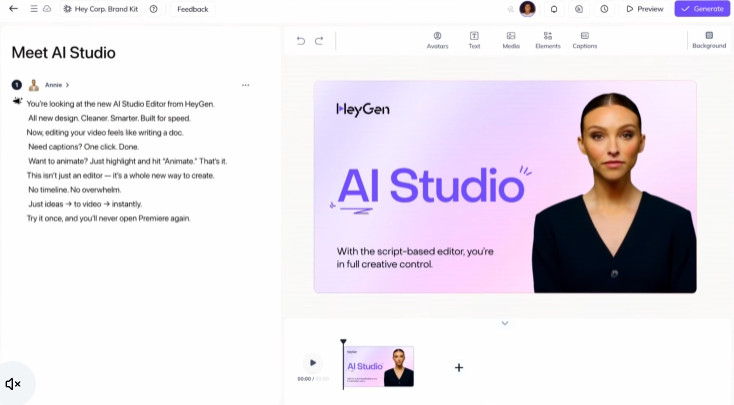This screenshot has width=734, height=405.
Task: Select the AI Studio scene thumbnail
Action: click(379, 366)
